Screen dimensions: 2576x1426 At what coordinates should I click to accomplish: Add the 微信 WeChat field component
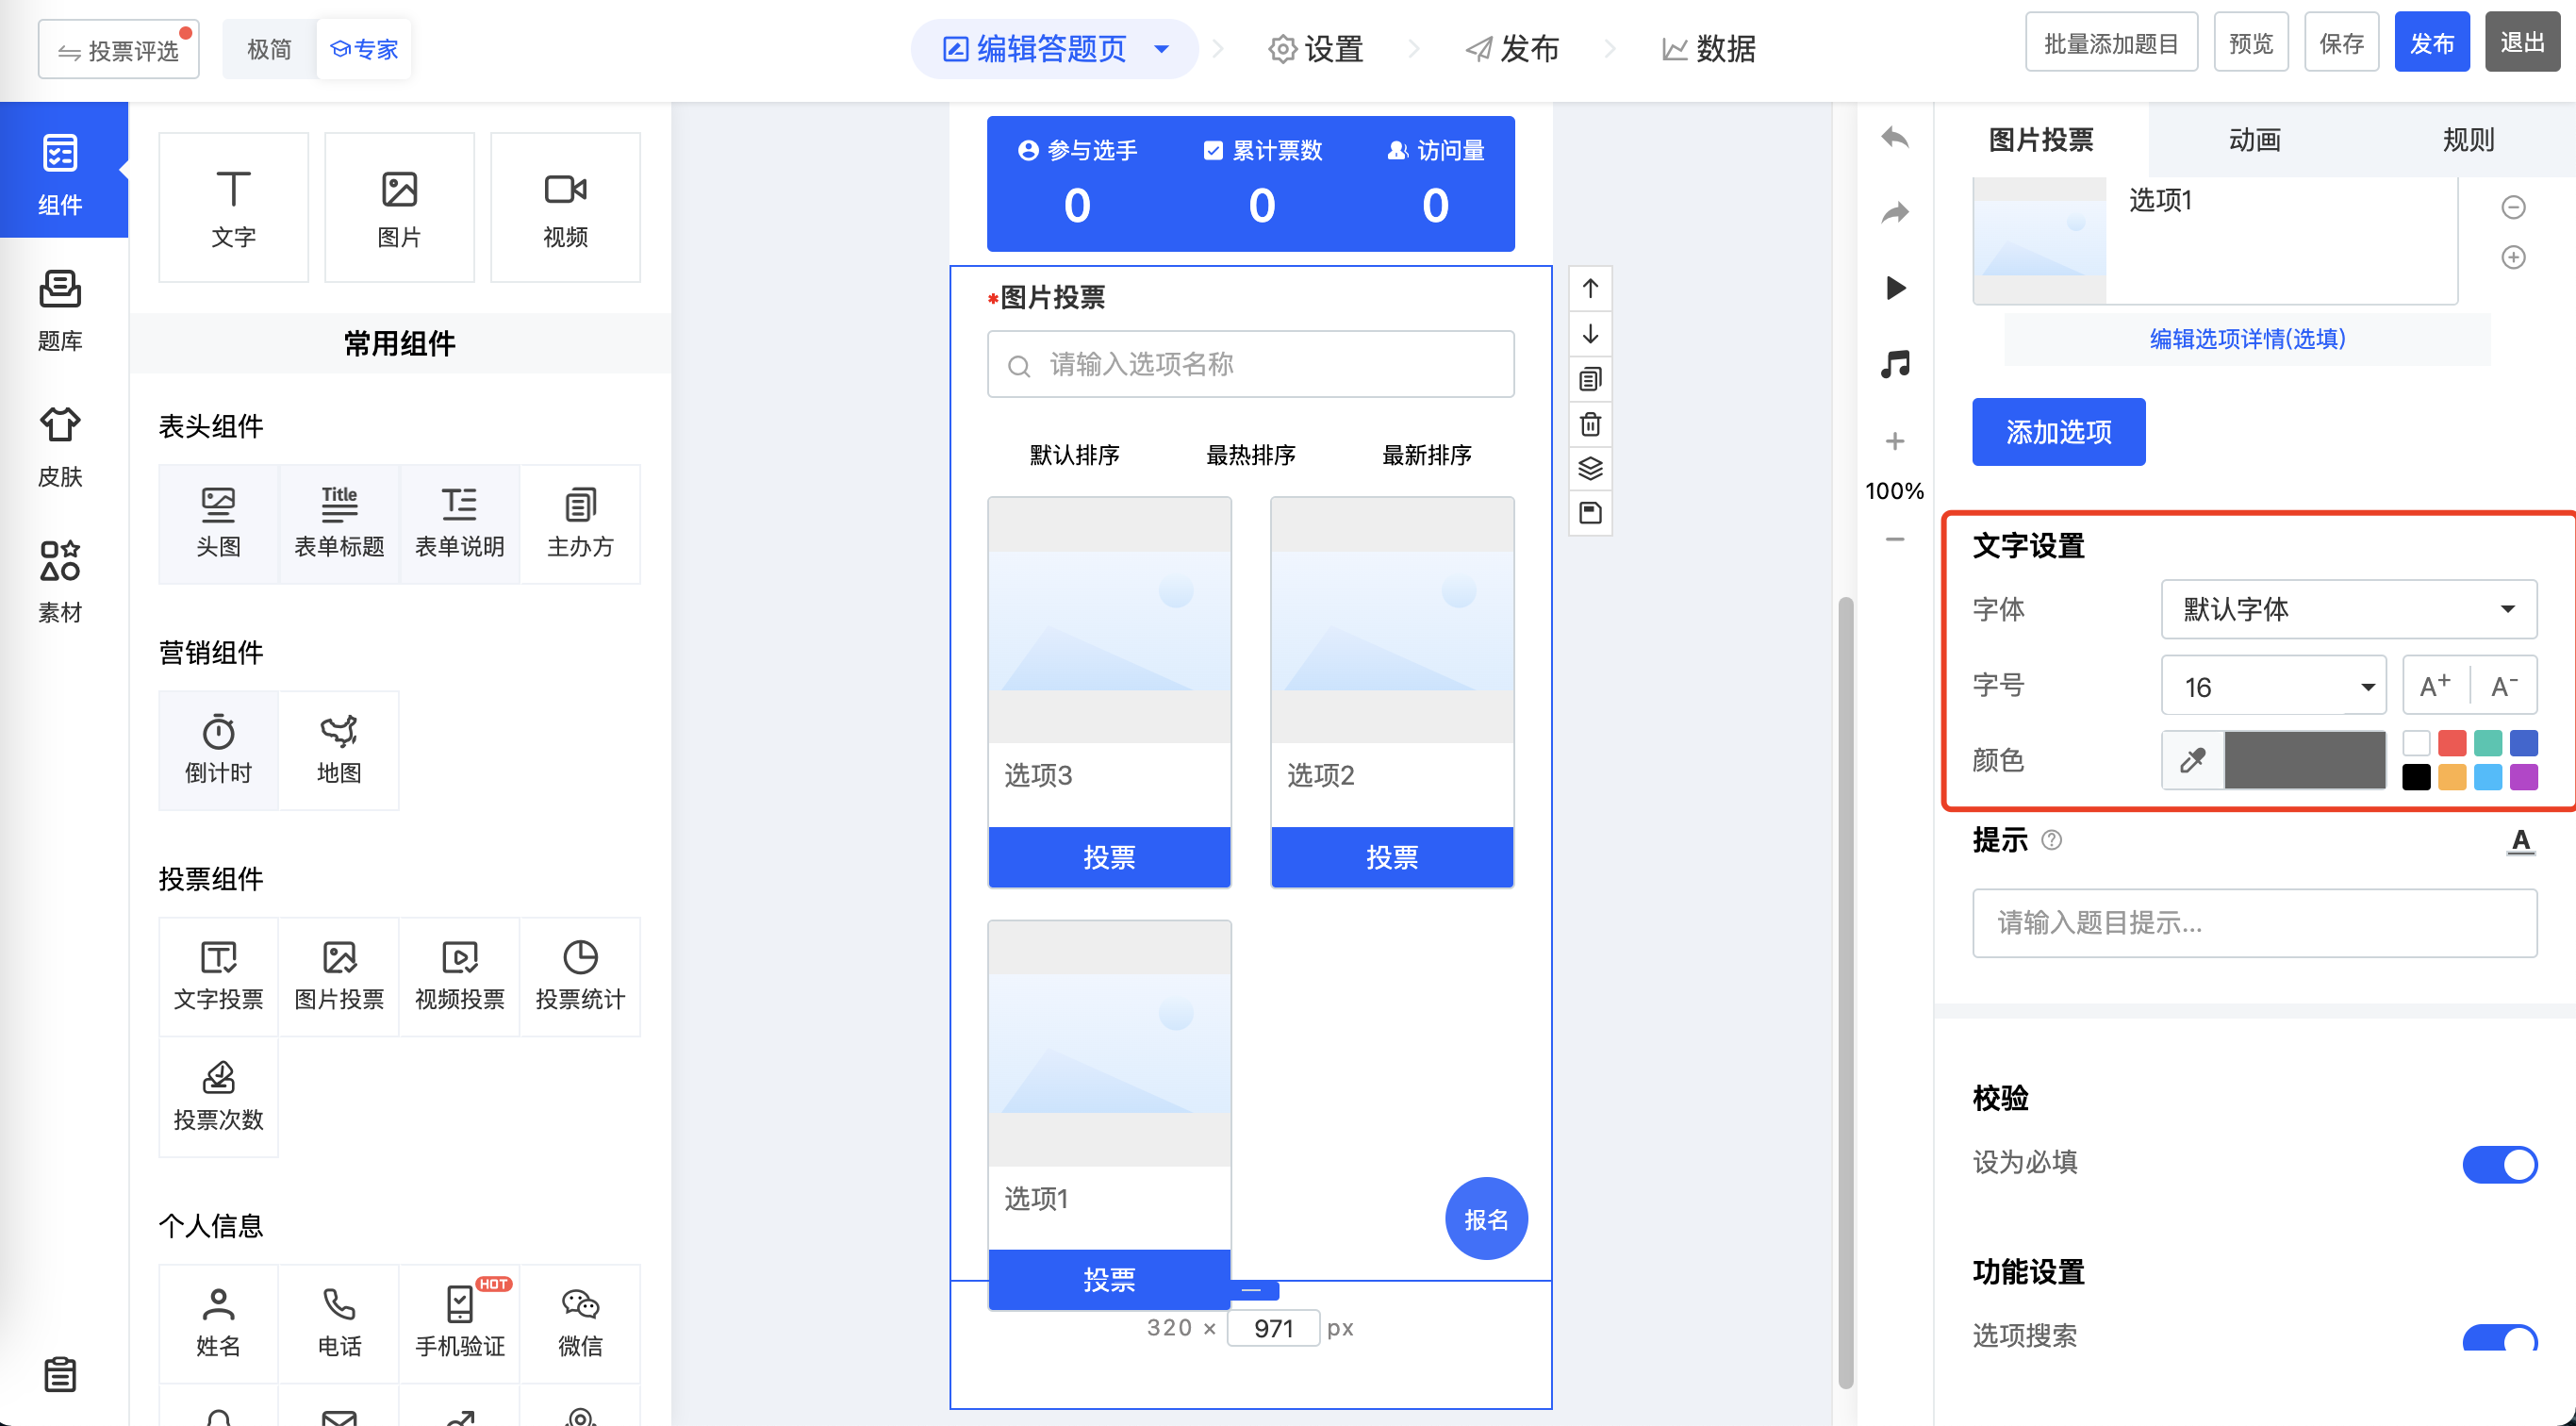(580, 1323)
